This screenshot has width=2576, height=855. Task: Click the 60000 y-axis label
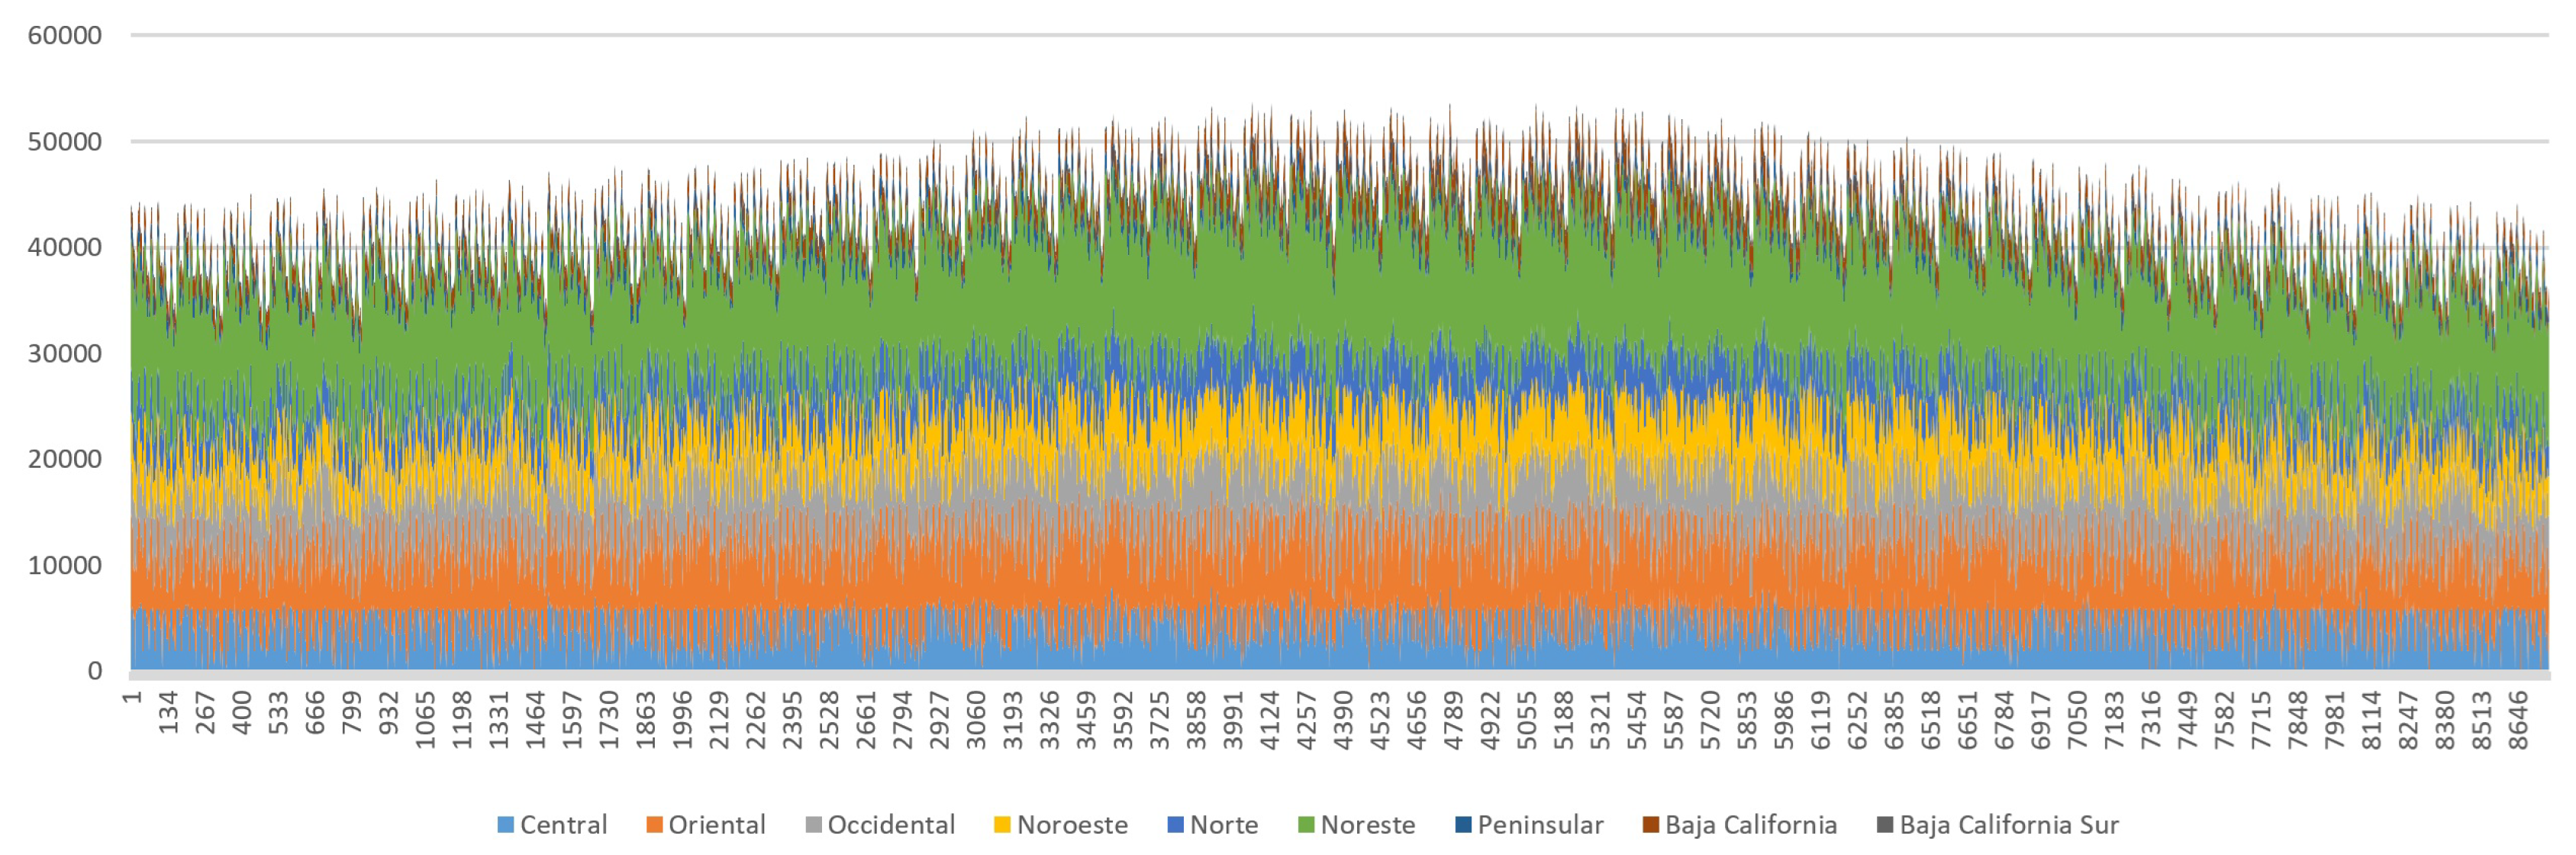coord(65,36)
